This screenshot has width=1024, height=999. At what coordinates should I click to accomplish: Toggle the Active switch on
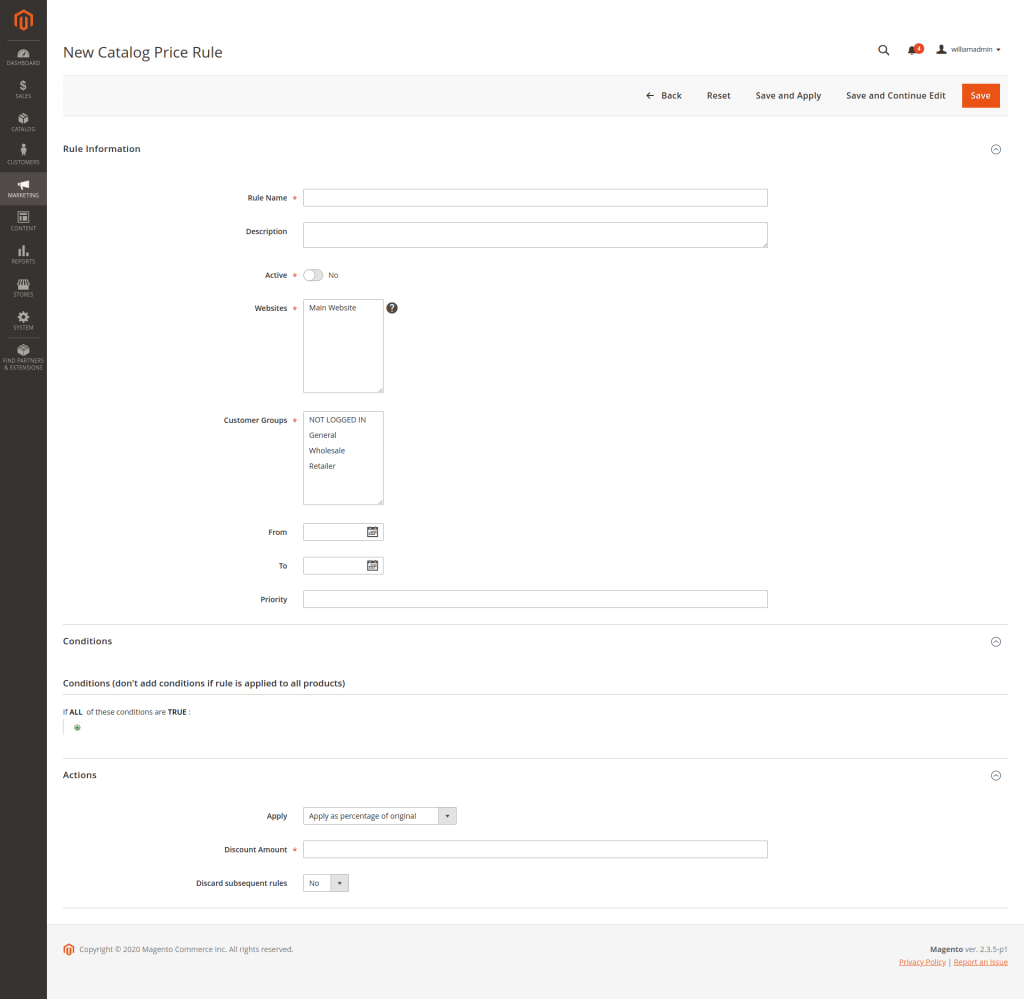313,275
